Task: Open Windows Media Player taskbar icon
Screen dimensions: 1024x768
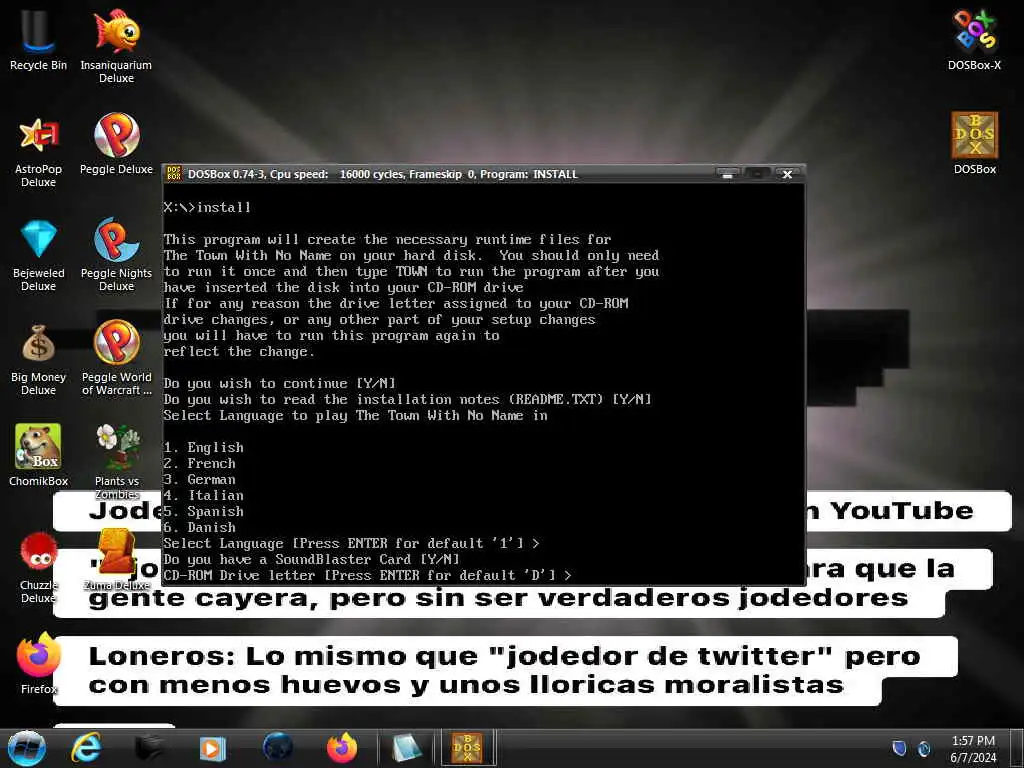Action: [212, 748]
